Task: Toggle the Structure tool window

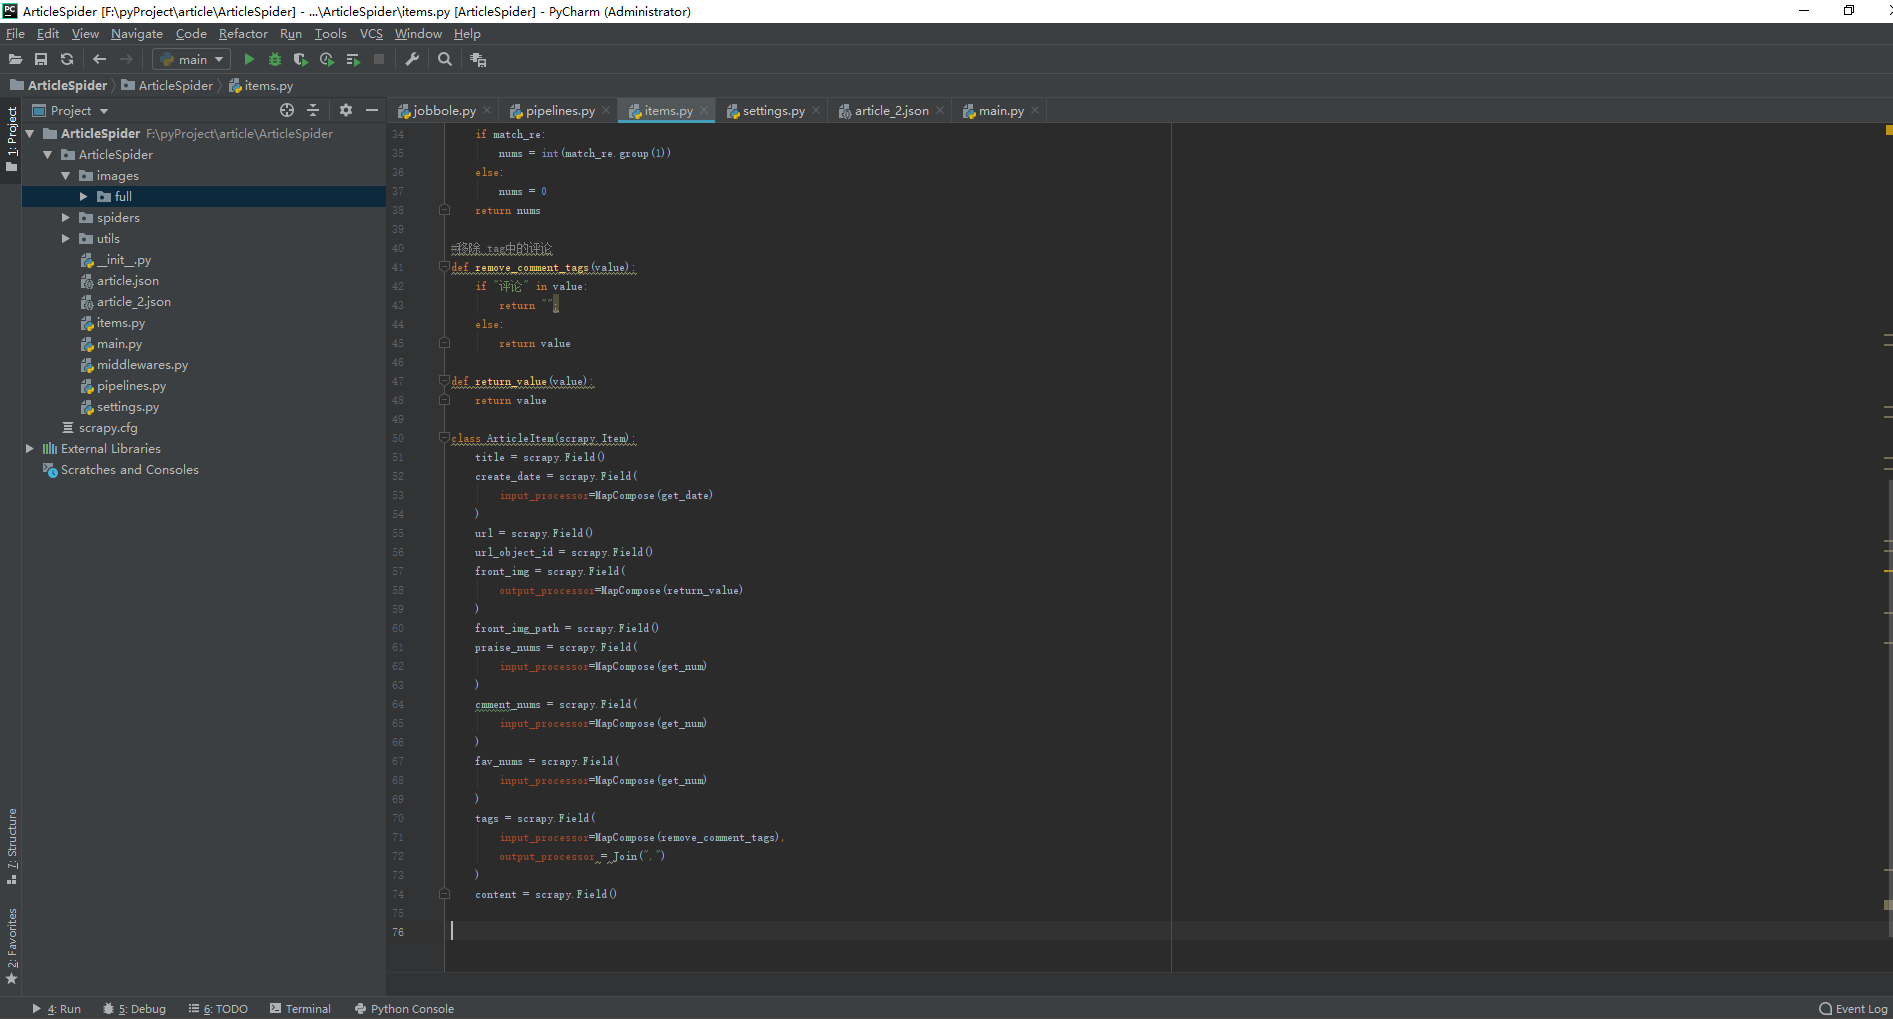Action: point(12,845)
